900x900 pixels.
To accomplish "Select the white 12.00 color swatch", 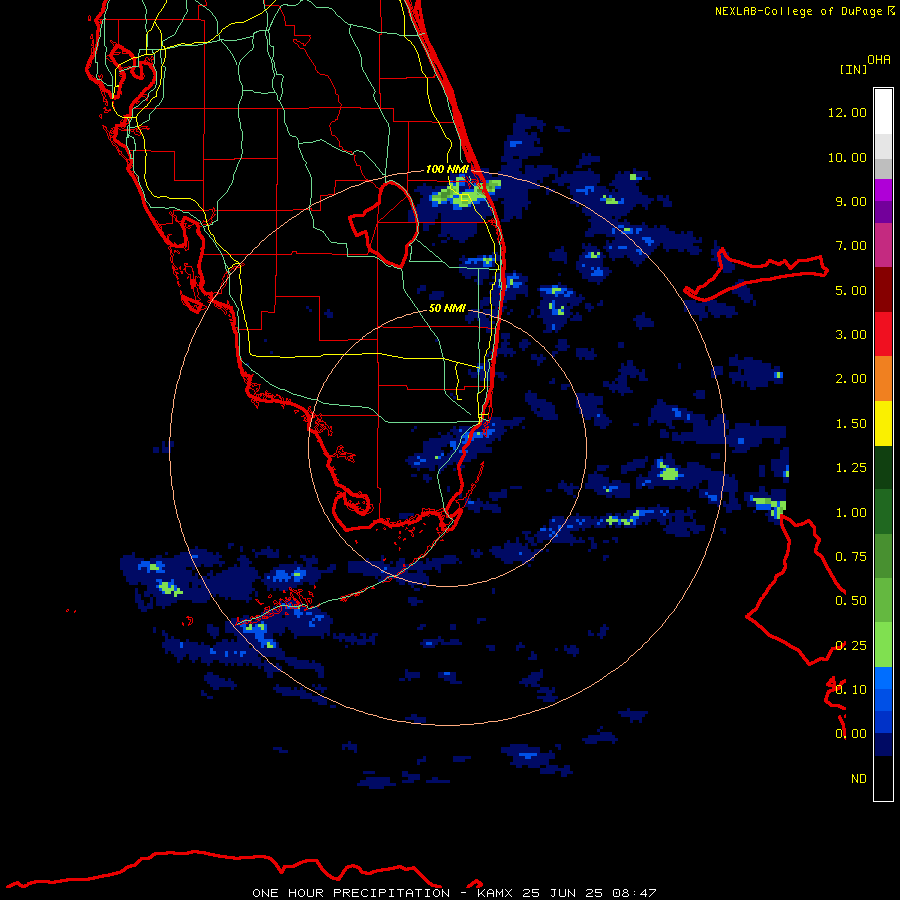I will pos(883,112).
